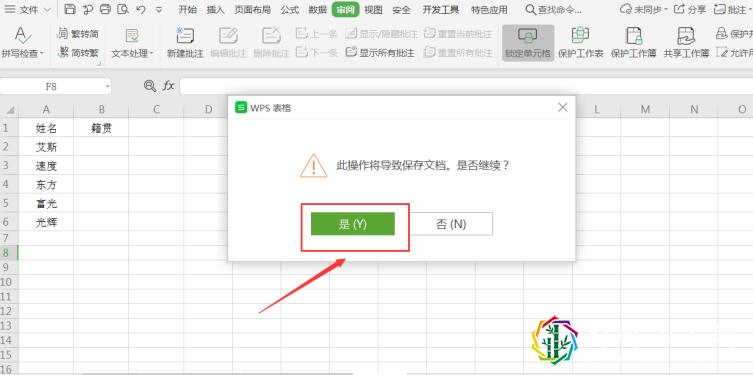Click the 删除批注 delete comment icon
Screen dimensions: 753x375
271,36
